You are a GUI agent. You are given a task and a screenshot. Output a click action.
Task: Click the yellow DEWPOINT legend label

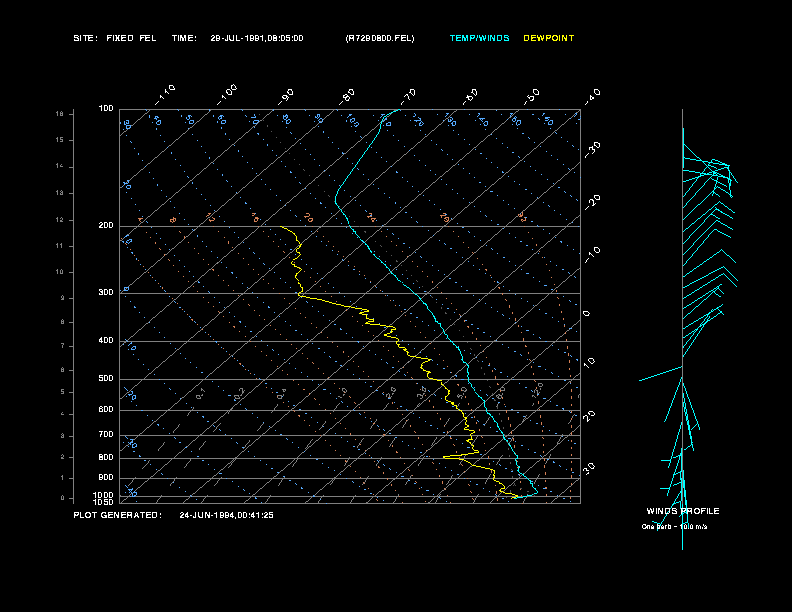(549, 38)
